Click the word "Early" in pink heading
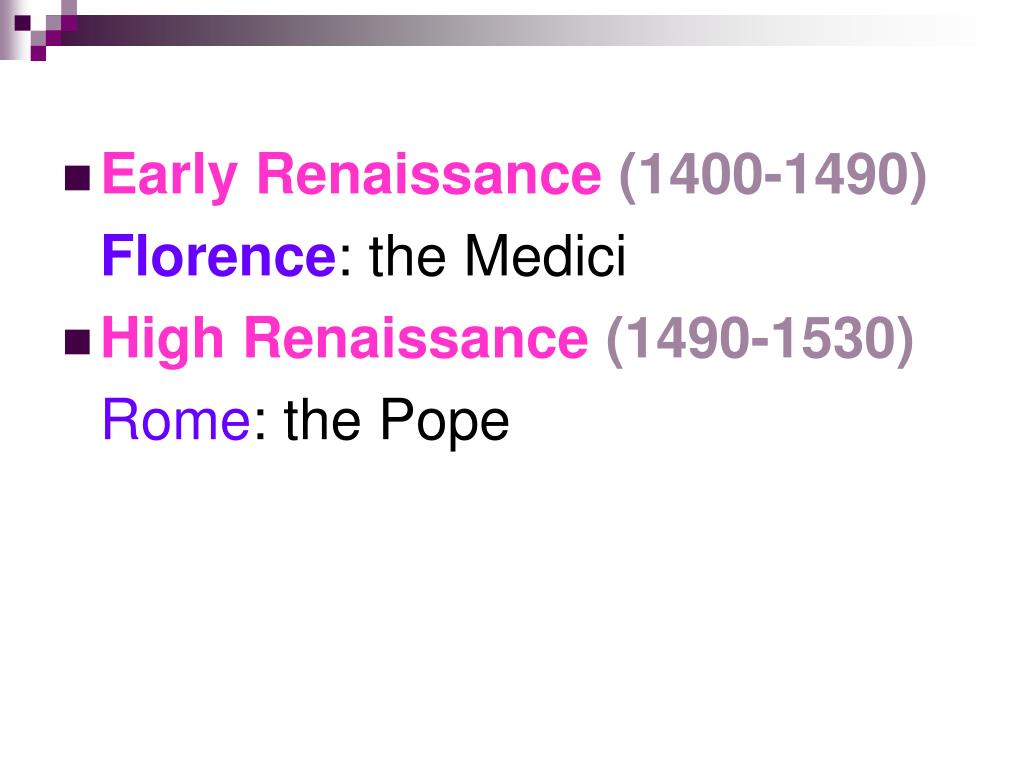This screenshot has width=1024, height=768. pos(169,175)
